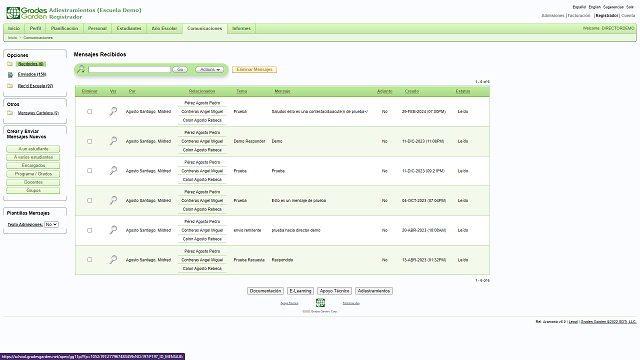View the 04-OCT-2023 message via magnifier
This screenshot has height=360, width=640.
click(x=113, y=200)
